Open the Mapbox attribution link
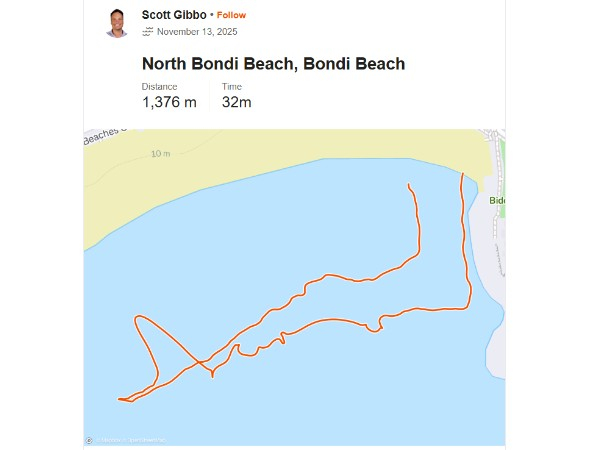This screenshot has width=600, height=450. [110, 440]
